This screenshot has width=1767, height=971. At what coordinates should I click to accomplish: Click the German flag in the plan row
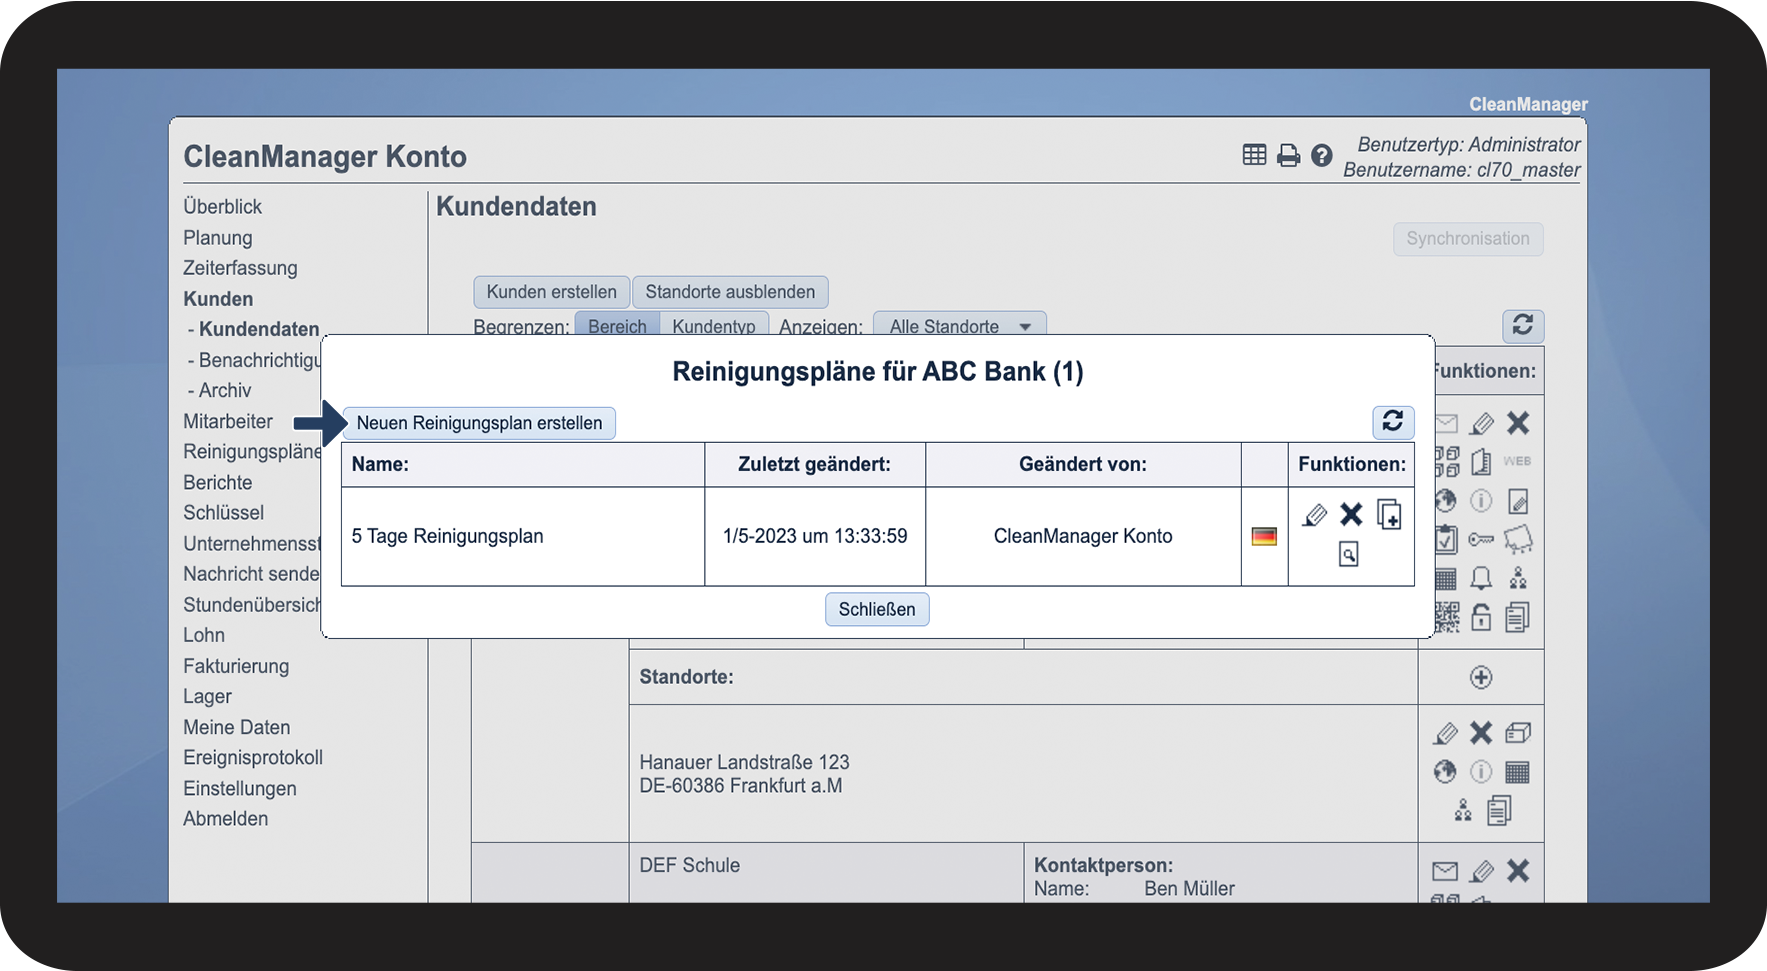1264,537
